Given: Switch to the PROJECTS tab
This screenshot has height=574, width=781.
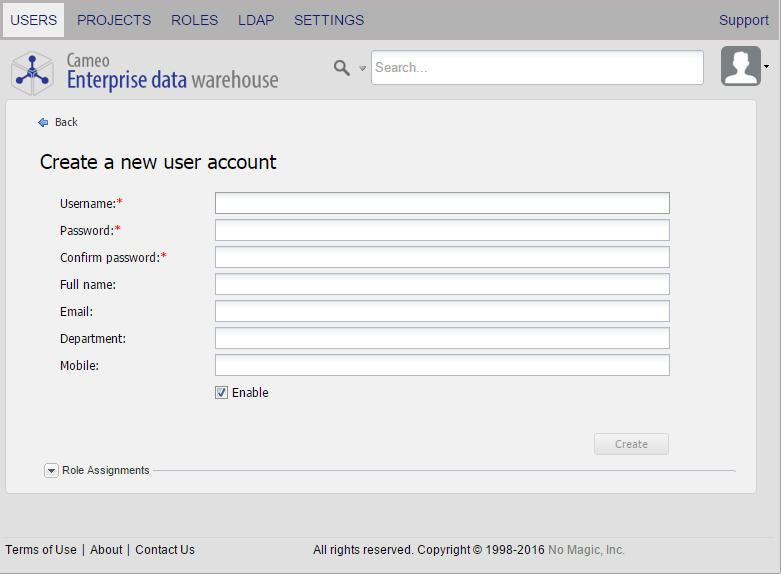Looking at the screenshot, I should click(114, 20).
